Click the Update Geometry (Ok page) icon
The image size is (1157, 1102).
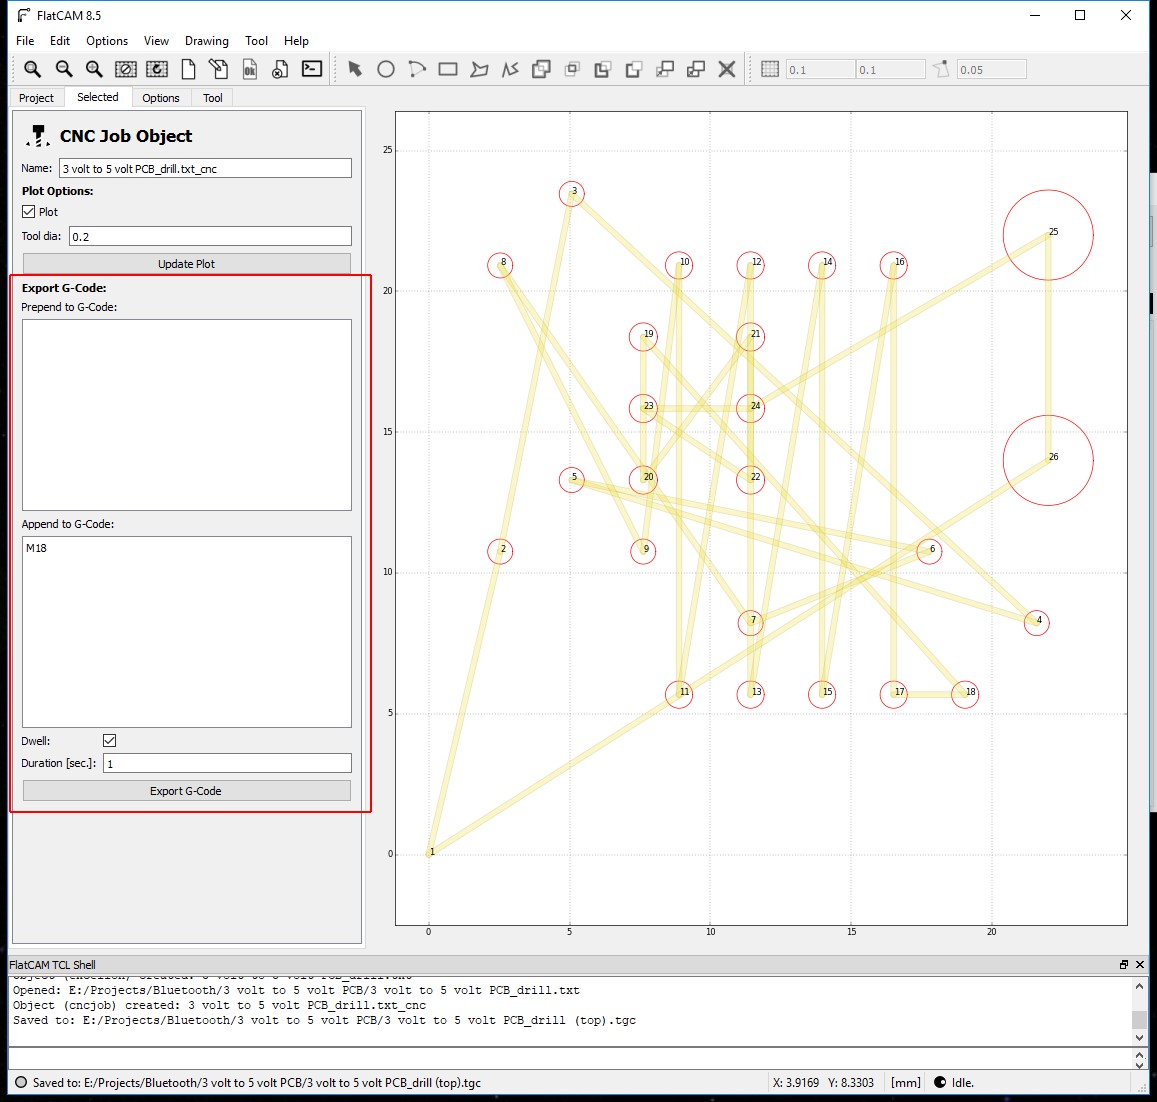click(x=250, y=69)
